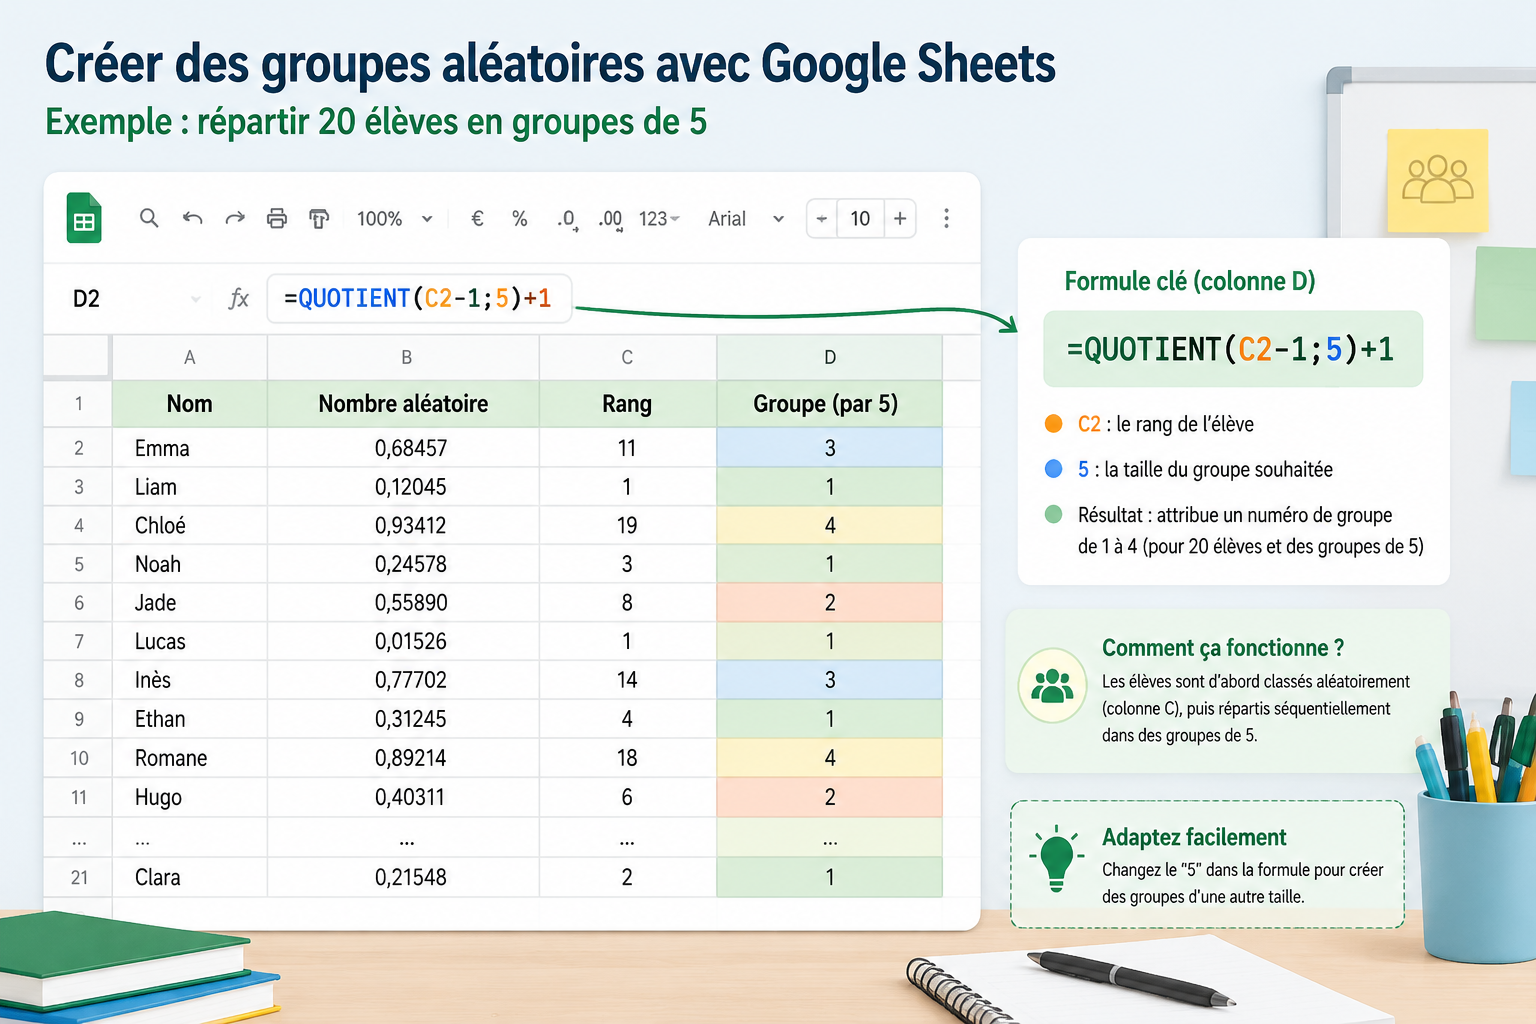Select column C header
The width and height of the screenshot is (1536, 1024).
point(627,357)
